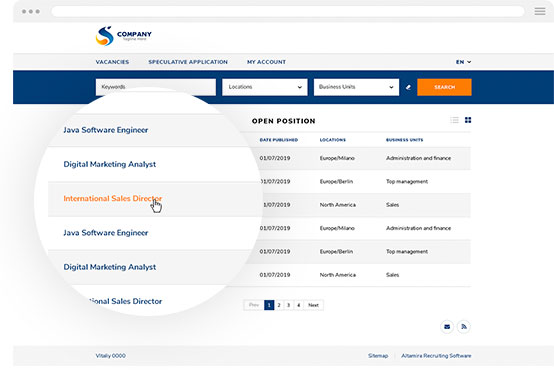Screen dimensions: 554x370
Task: Subscribe via the email envelope icon
Action: point(447,327)
